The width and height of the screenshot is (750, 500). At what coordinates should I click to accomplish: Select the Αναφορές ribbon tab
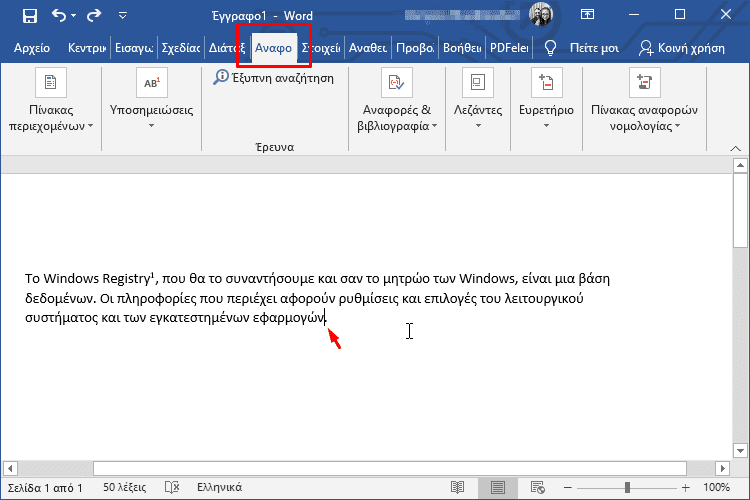(x=273, y=48)
